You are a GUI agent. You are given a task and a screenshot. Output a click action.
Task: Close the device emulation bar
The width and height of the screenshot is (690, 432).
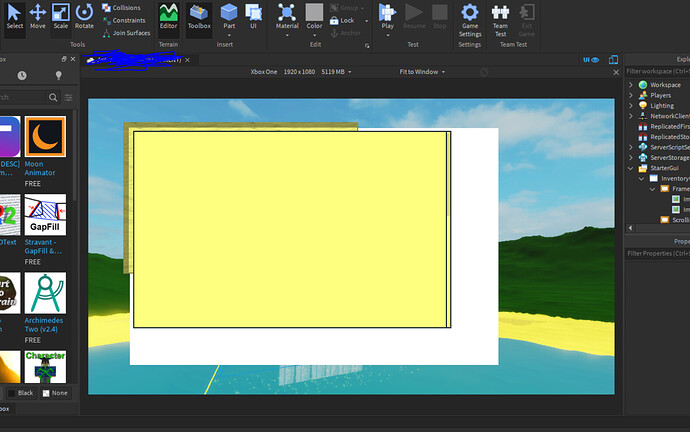coord(616,72)
